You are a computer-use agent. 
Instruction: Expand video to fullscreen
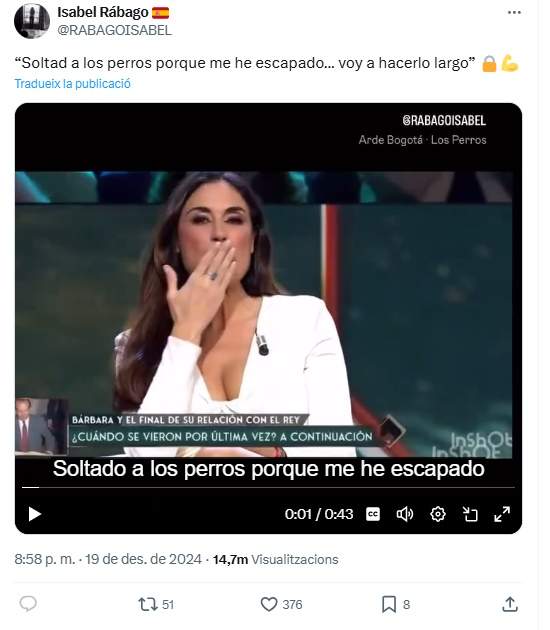(502, 514)
